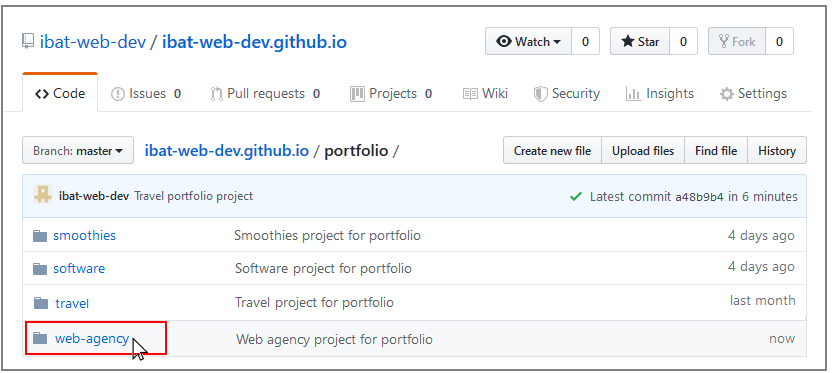Switch to the Security tab
The image size is (834, 373).
click(x=566, y=94)
